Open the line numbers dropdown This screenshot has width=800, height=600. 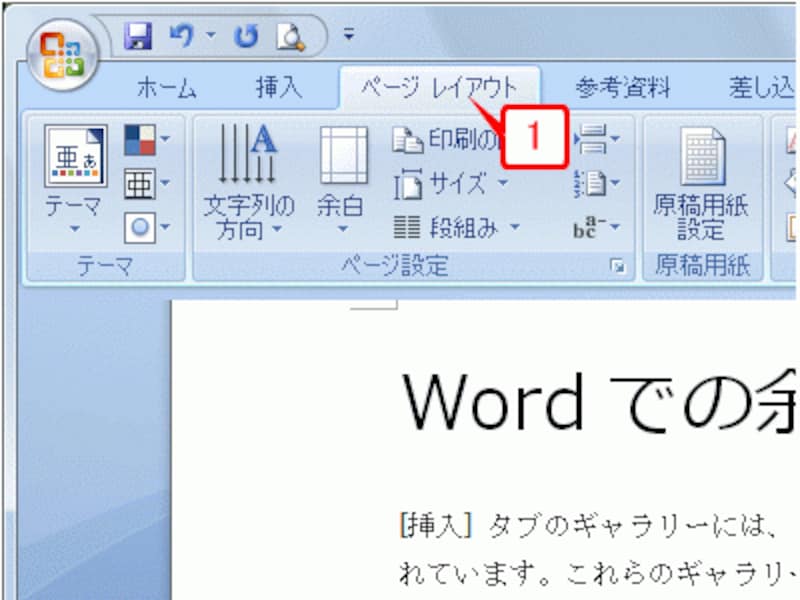(596, 183)
